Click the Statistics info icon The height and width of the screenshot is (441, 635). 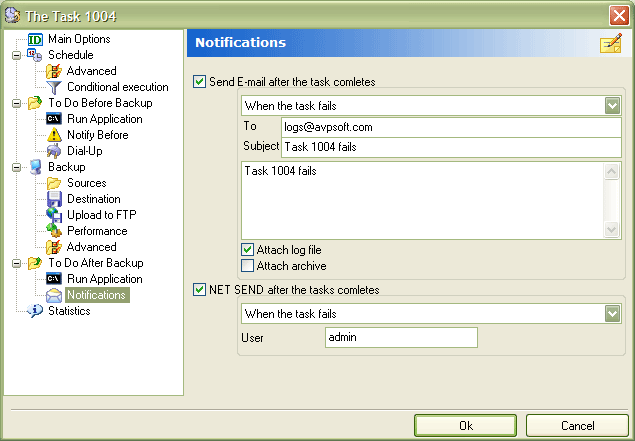[35, 311]
